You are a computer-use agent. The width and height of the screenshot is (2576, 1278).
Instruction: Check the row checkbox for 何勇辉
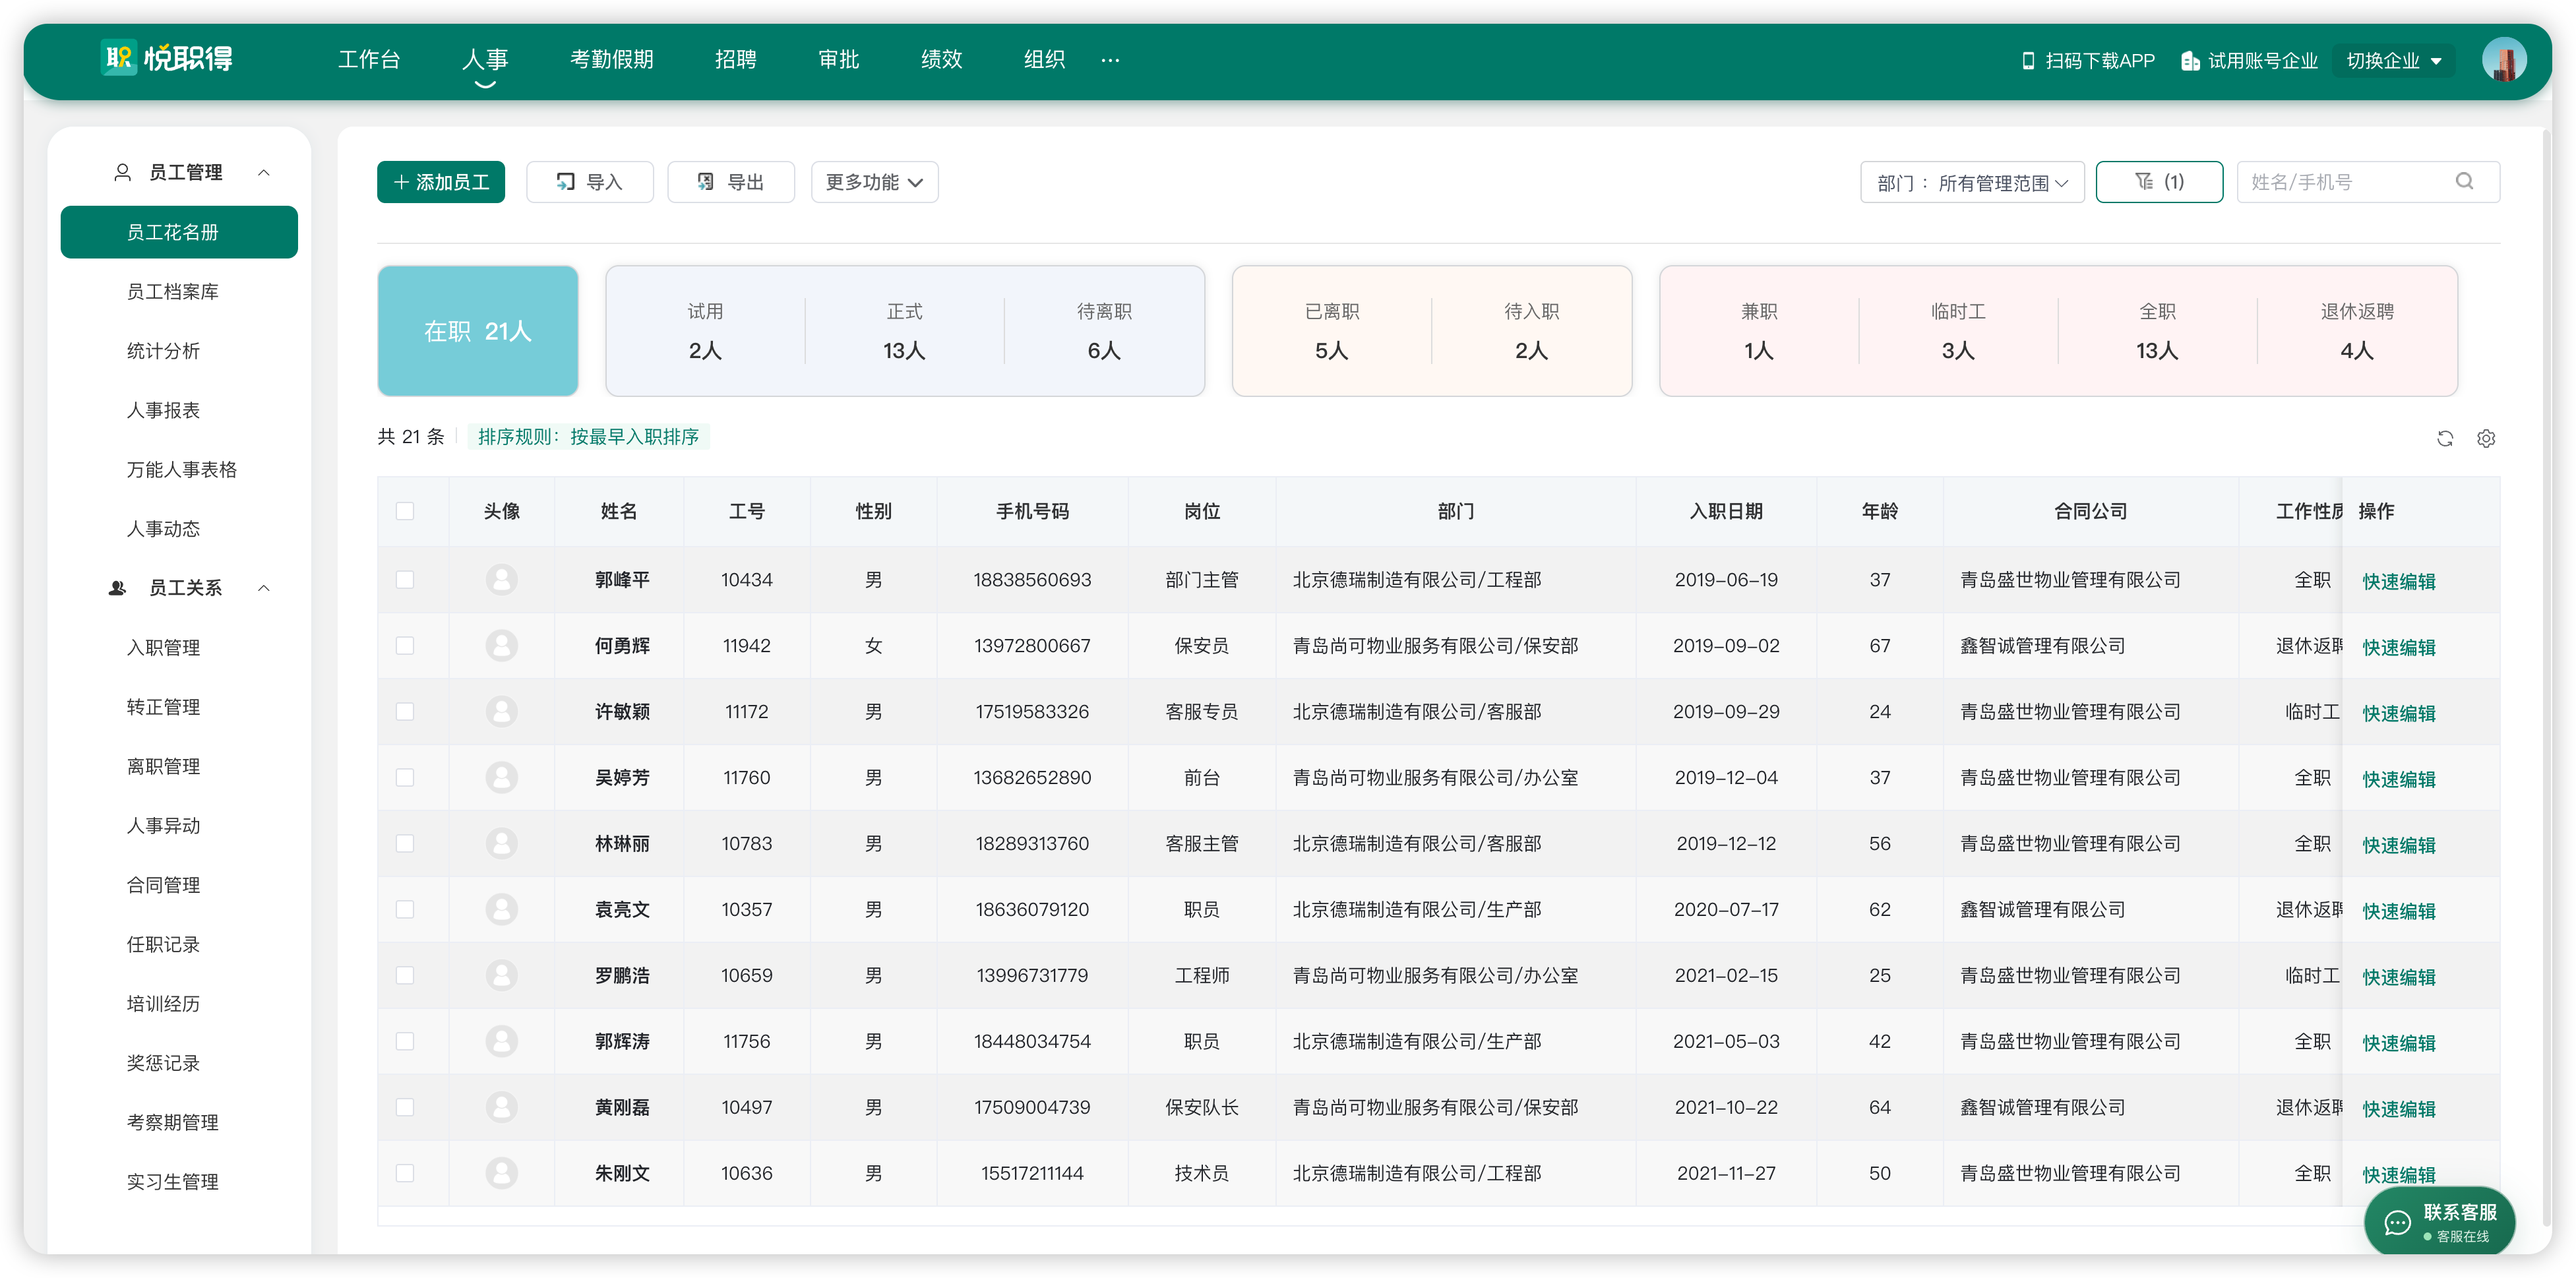point(404,645)
